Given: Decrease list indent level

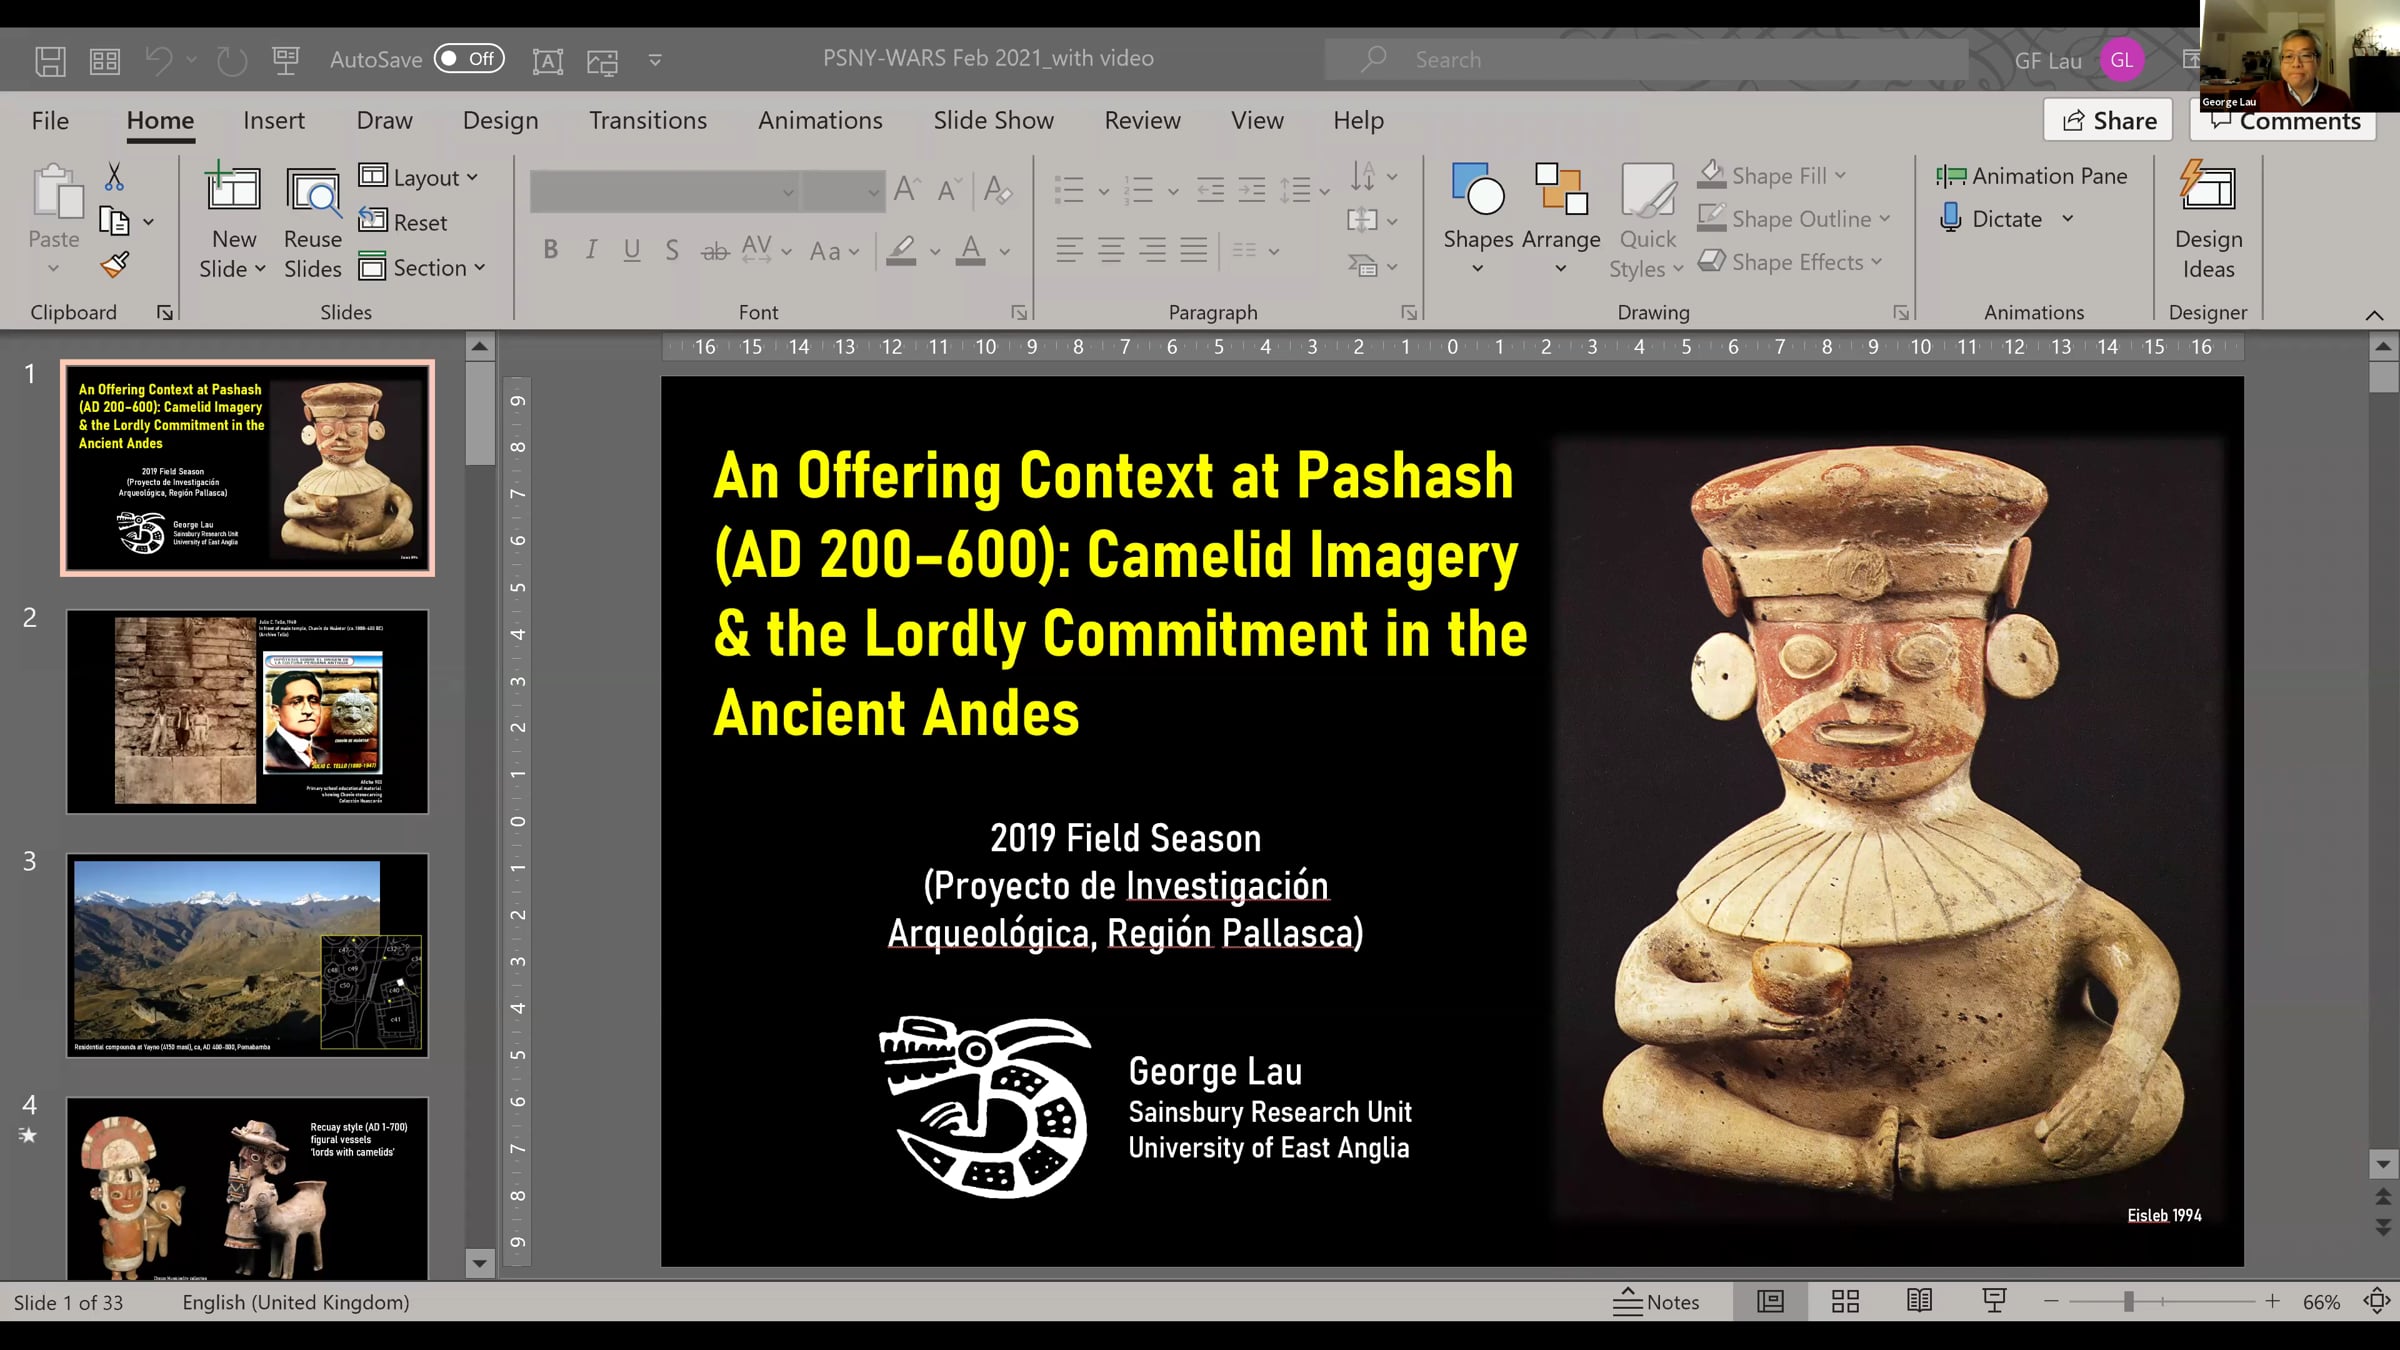Looking at the screenshot, I should 1210,189.
